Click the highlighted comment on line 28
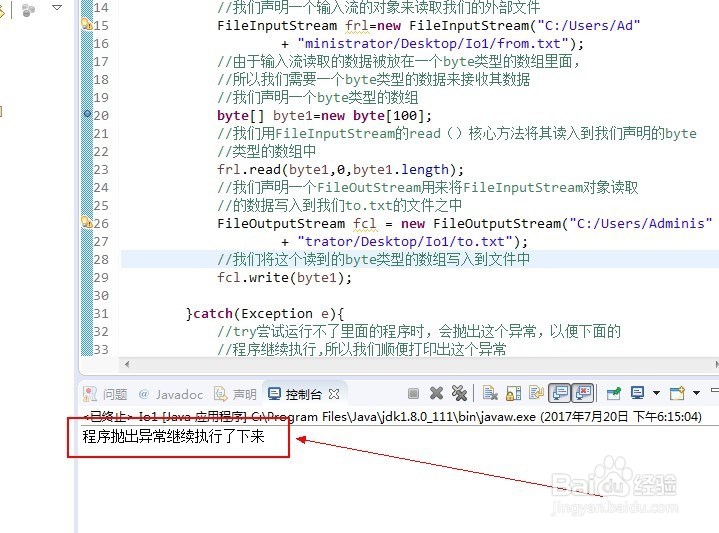719x533 pixels. click(374, 260)
